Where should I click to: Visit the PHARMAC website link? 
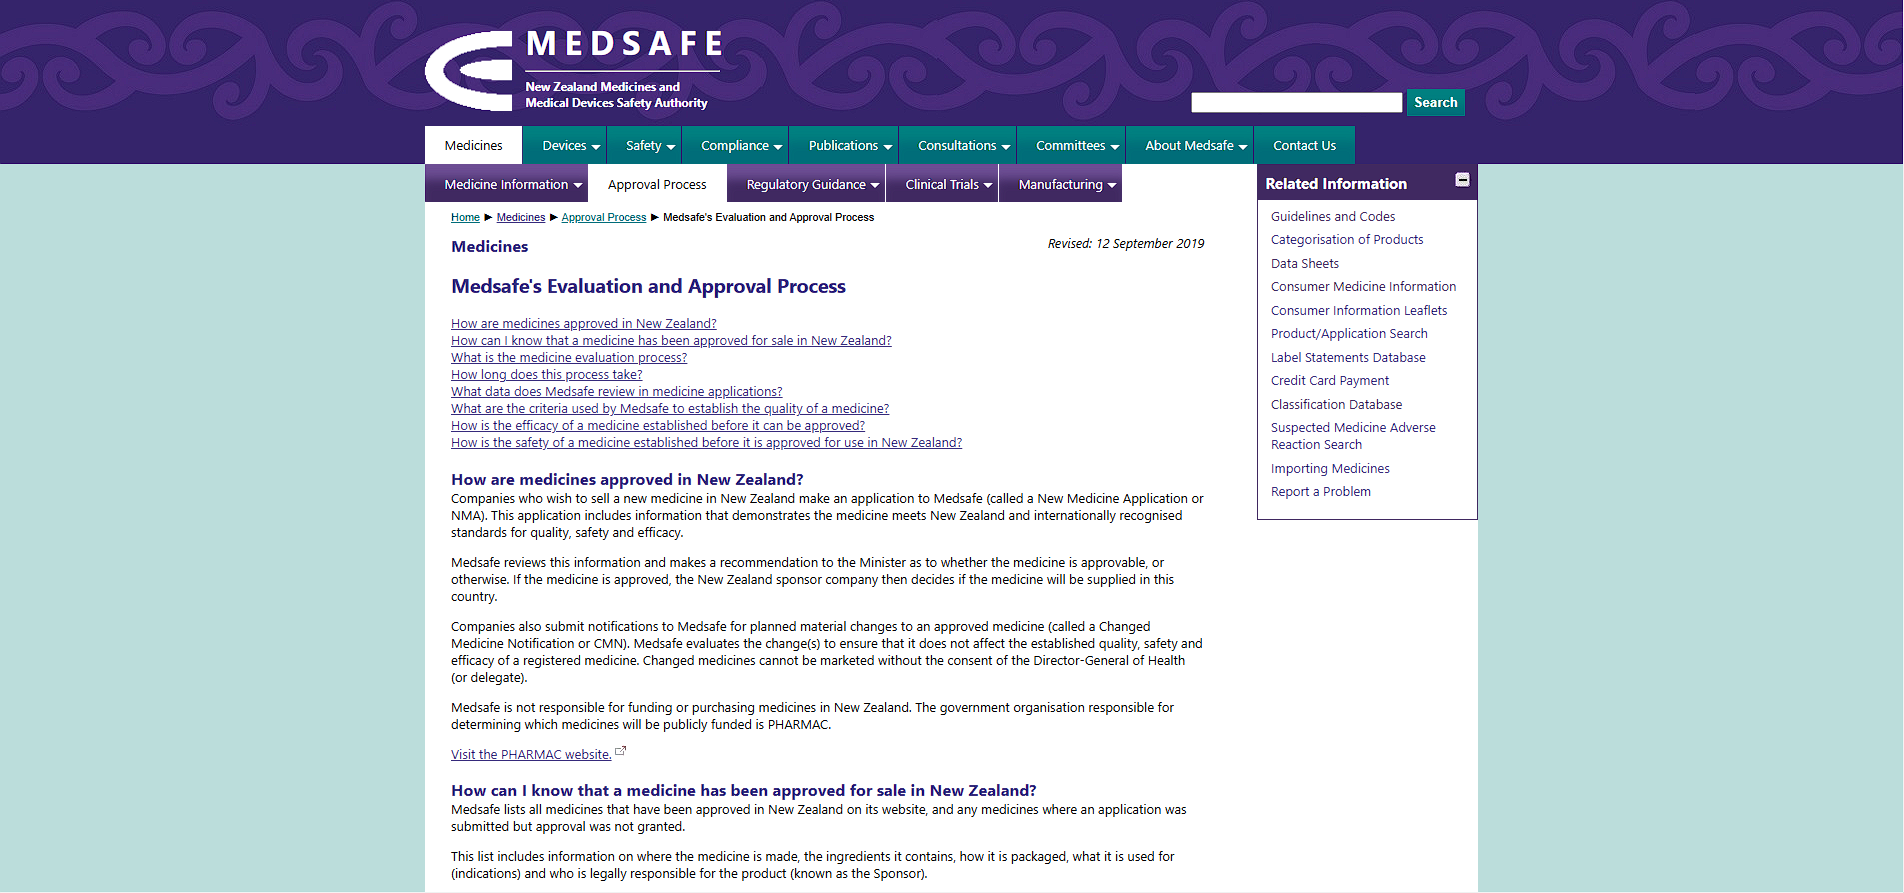click(x=530, y=755)
